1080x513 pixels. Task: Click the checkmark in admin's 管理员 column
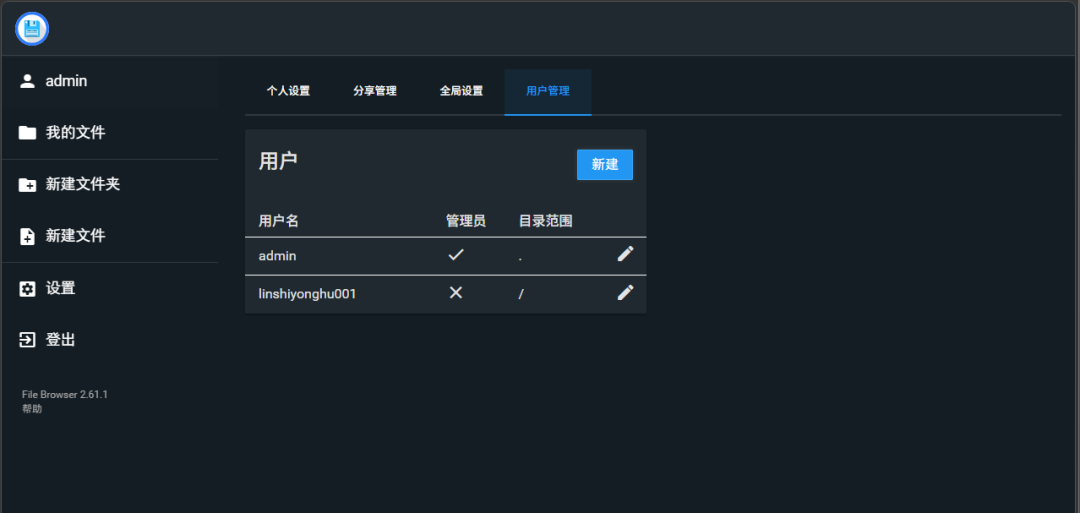[x=456, y=255]
